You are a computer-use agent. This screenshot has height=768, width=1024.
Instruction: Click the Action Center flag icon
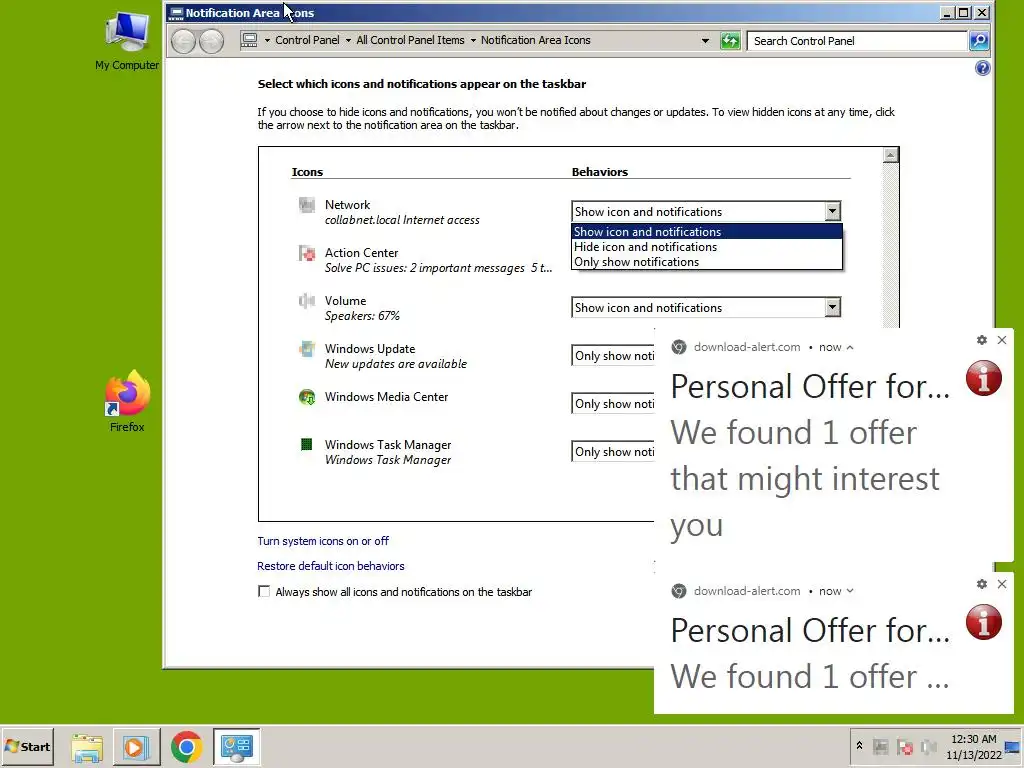306,253
